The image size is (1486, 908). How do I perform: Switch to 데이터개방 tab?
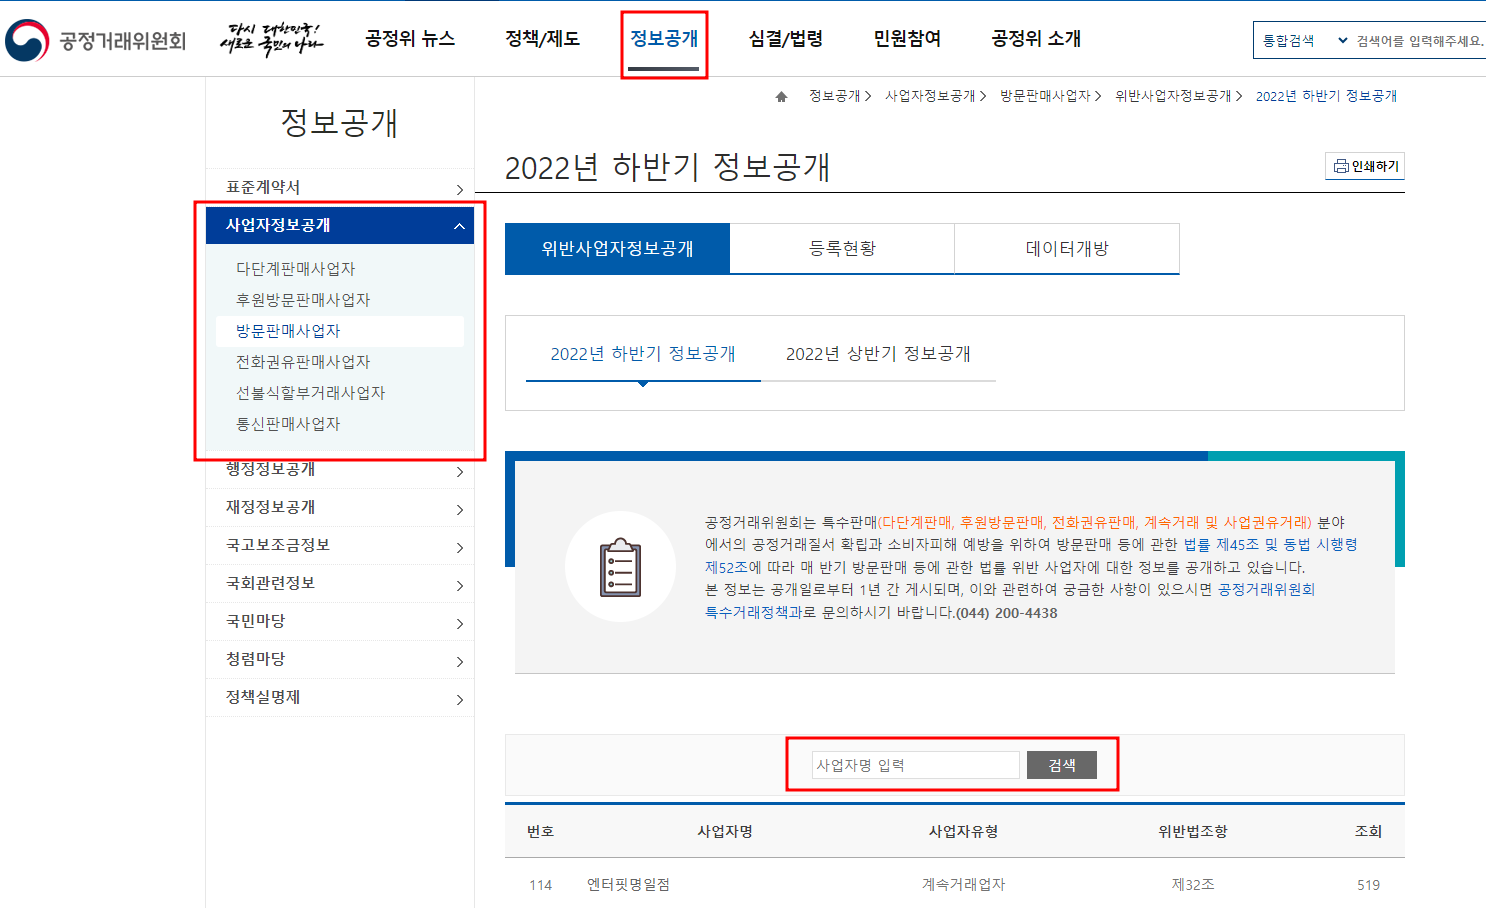[x=1067, y=248]
